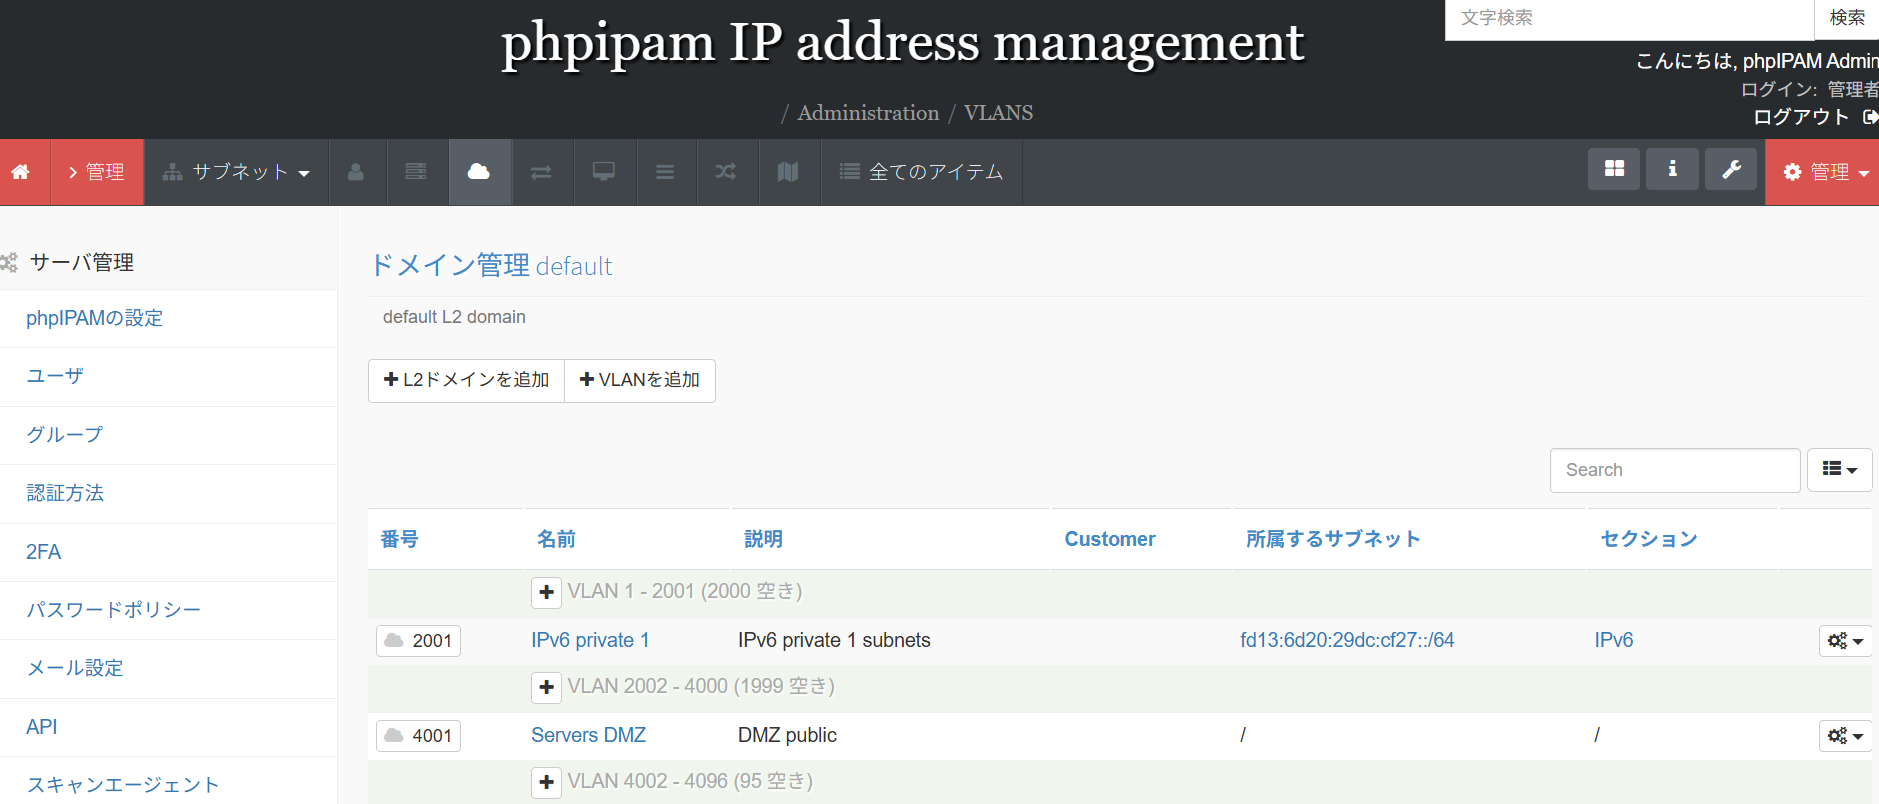Open グループ in sidebar
1879x804 pixels.
coord(64,435)
